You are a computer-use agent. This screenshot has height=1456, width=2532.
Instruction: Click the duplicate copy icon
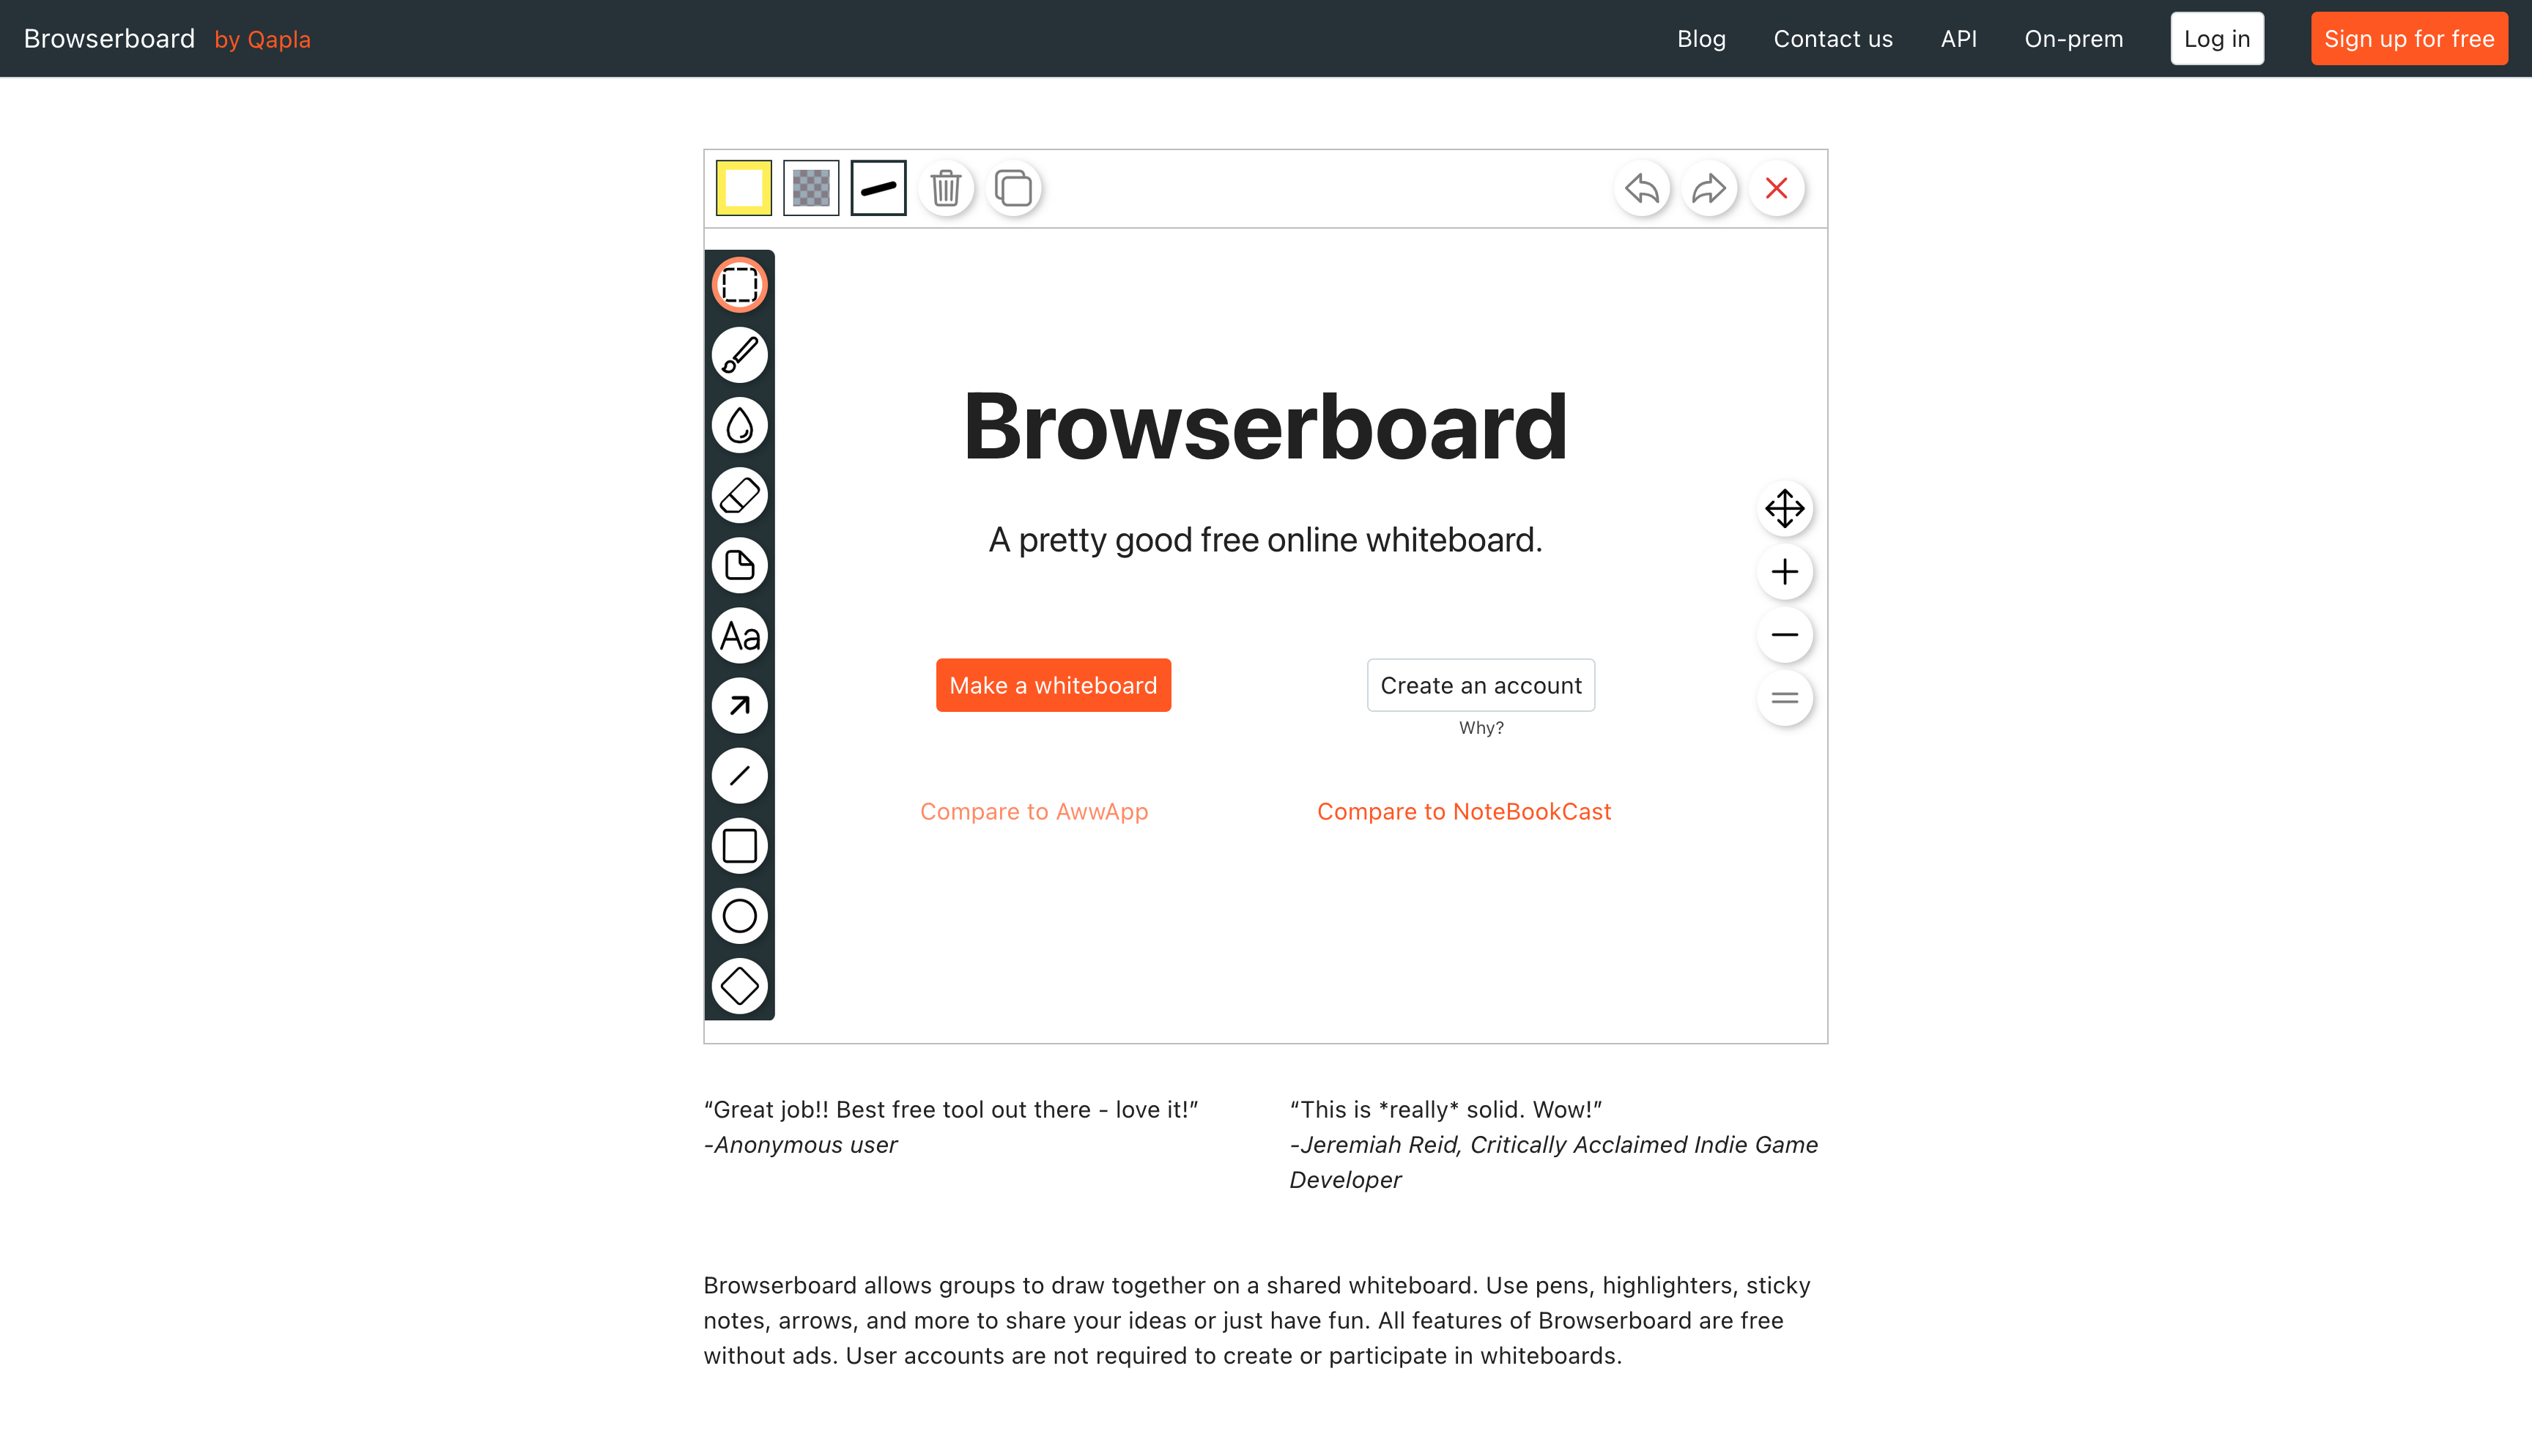click(1013, 188)
